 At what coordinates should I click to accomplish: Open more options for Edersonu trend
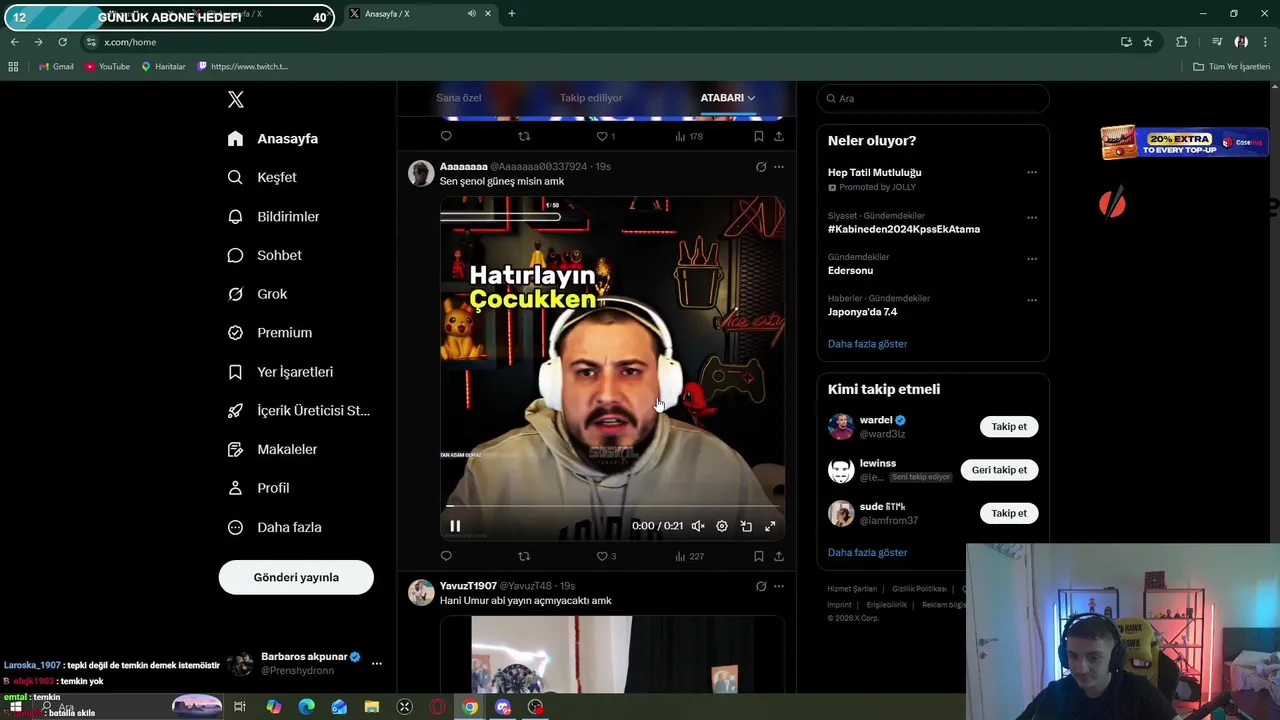coord(1032,258)
